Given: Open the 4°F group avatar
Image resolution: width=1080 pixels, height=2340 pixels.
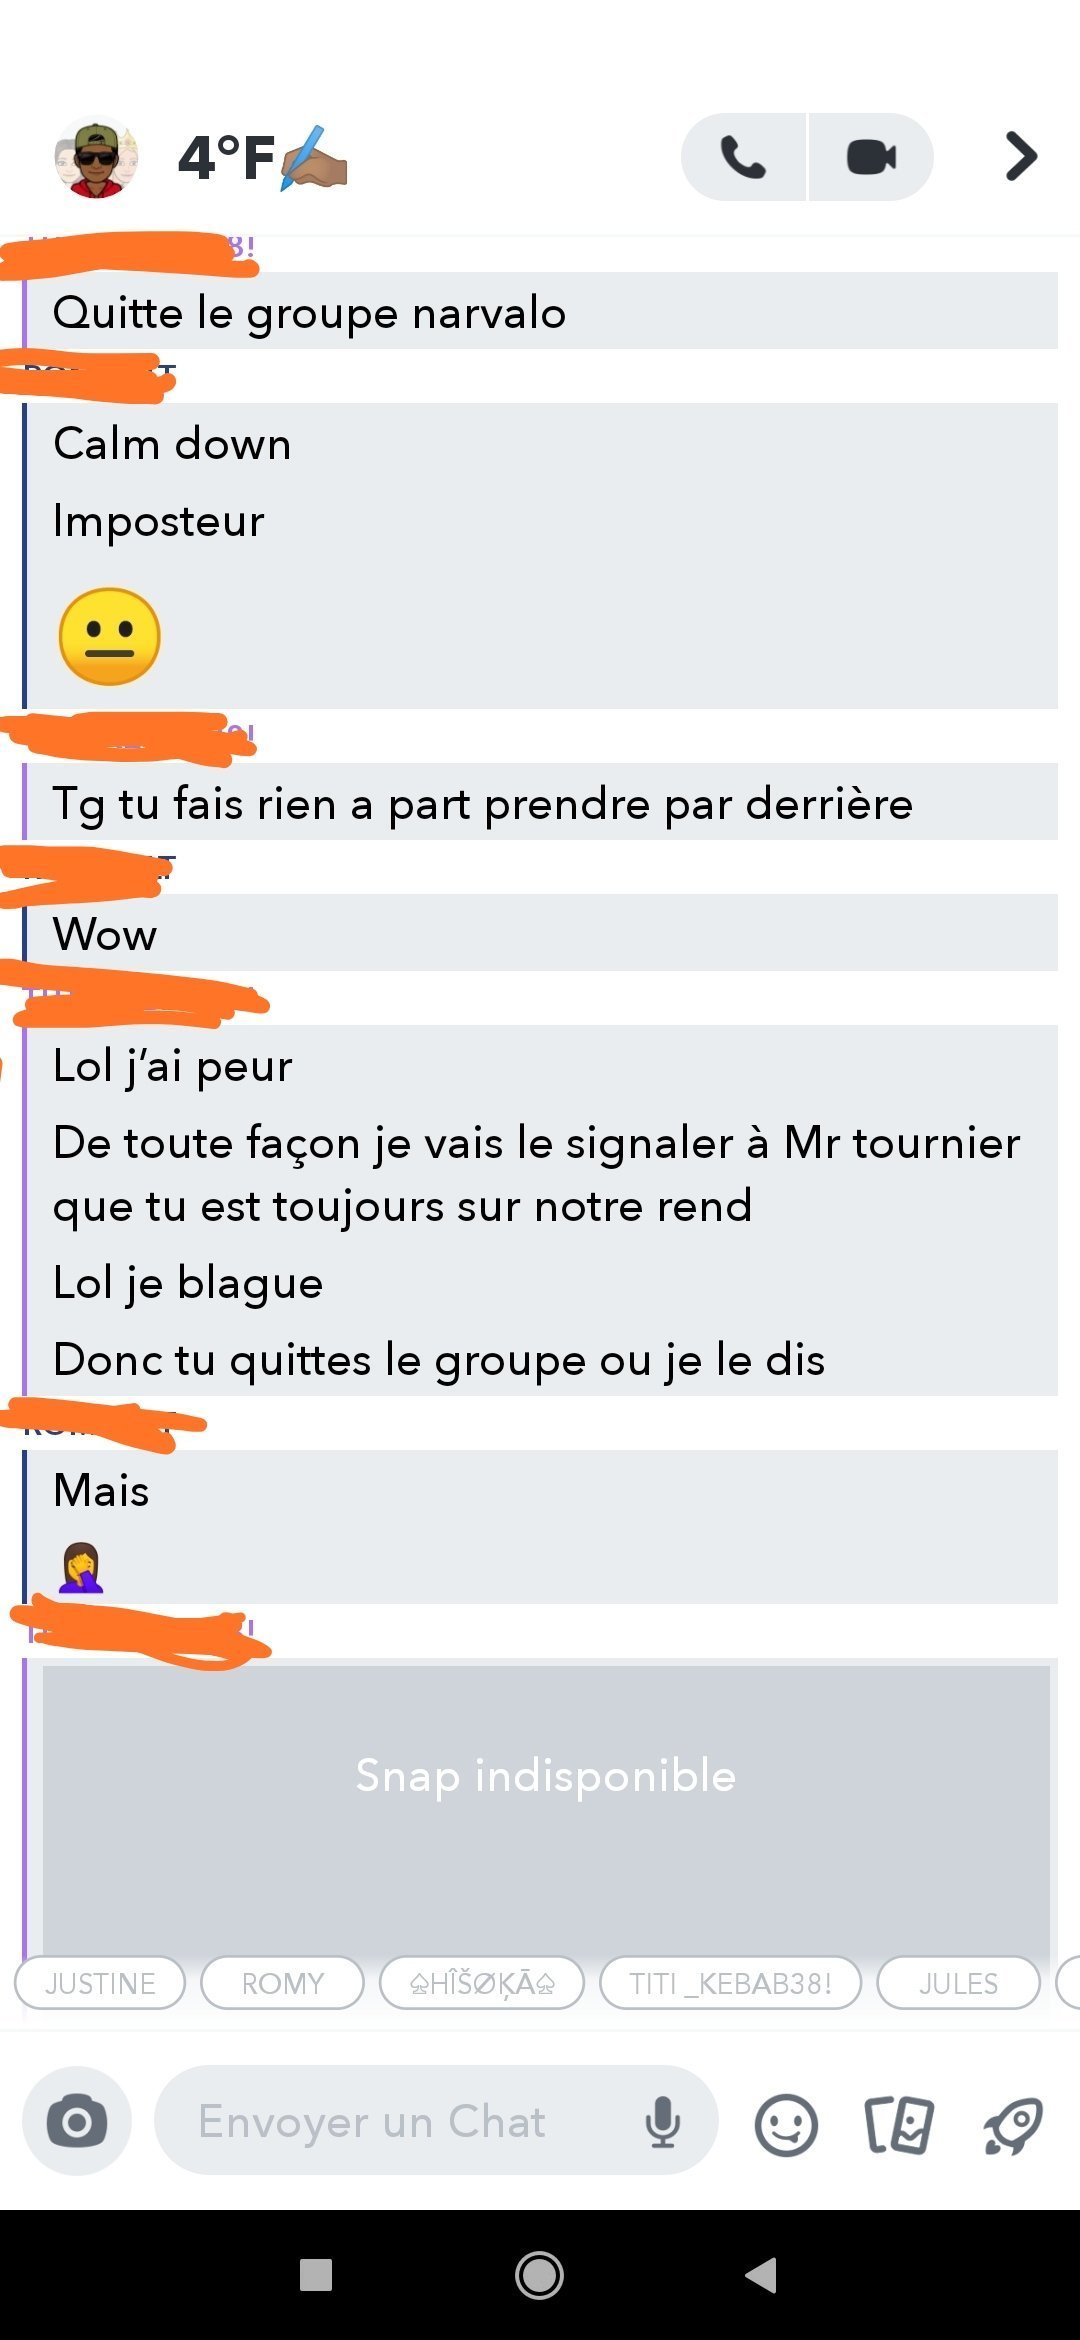Looking at the screenshot, I should click(x=96, y=157).
